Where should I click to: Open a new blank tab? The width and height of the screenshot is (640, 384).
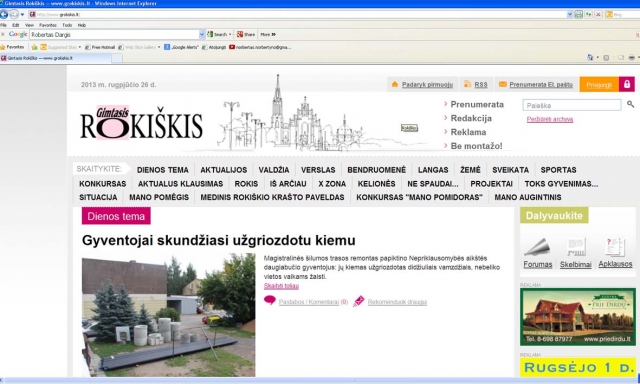click(117, 58)
